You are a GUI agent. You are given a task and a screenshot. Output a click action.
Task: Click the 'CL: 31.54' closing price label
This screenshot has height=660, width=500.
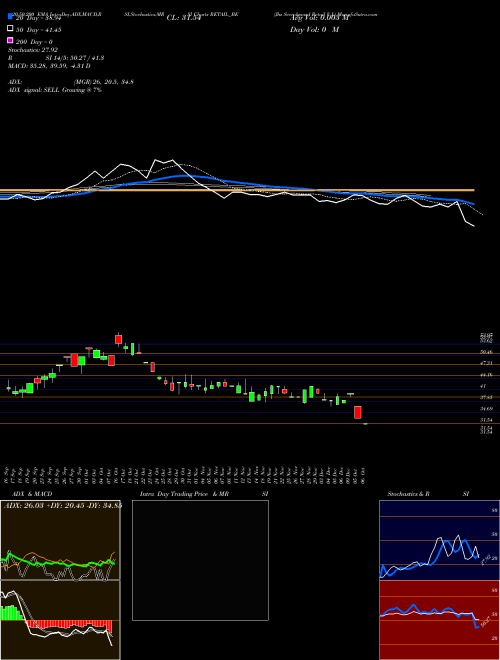(184, 18)
